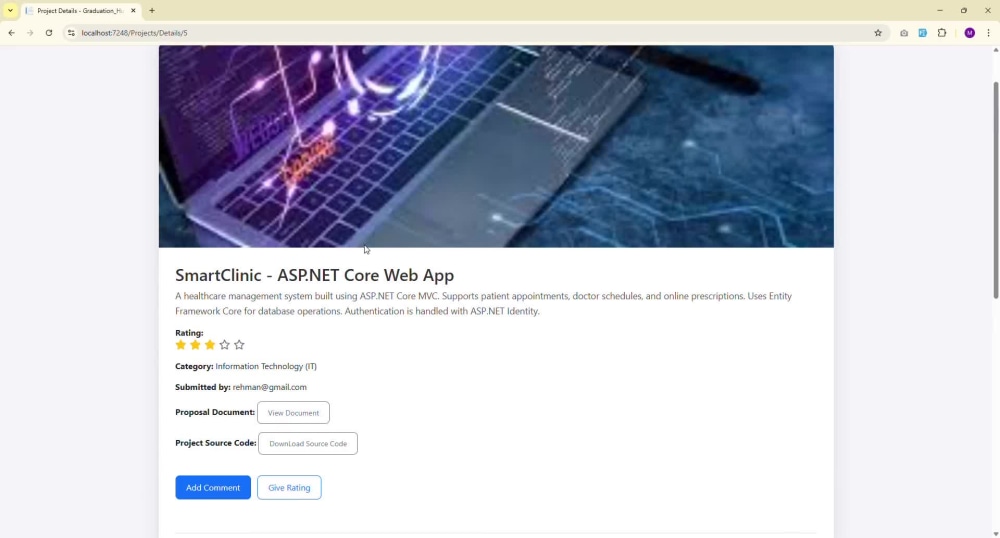1000x538 pixels.
Task: Click the fourth empty rating star
Action: (224, 345)
